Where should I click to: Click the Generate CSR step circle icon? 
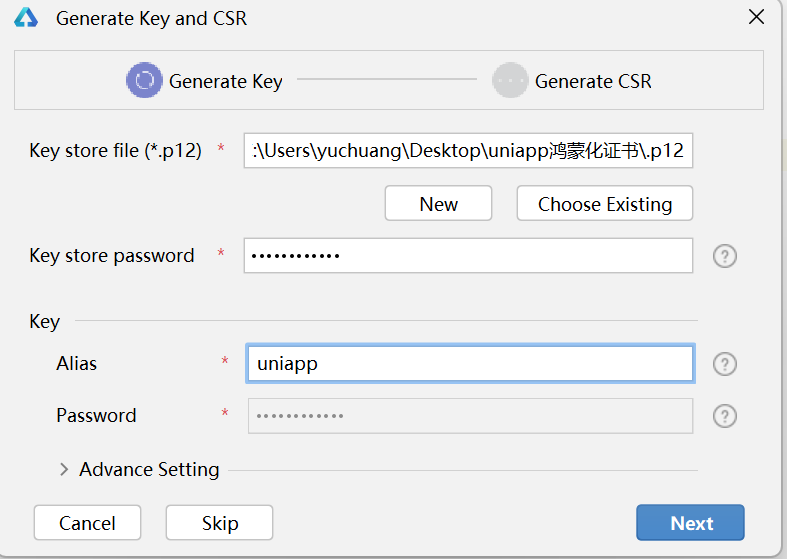pyautogui.click(x=510, y=80)
